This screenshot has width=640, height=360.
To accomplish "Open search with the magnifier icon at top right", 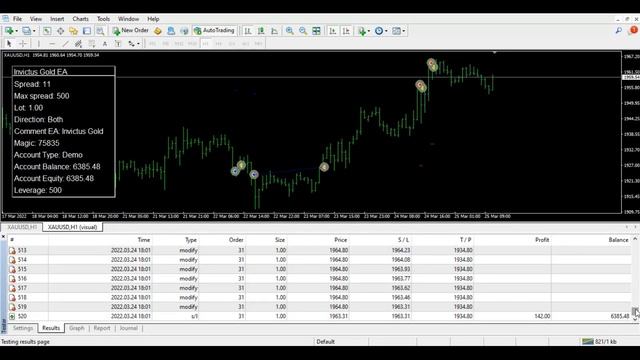I will (619, 30).
